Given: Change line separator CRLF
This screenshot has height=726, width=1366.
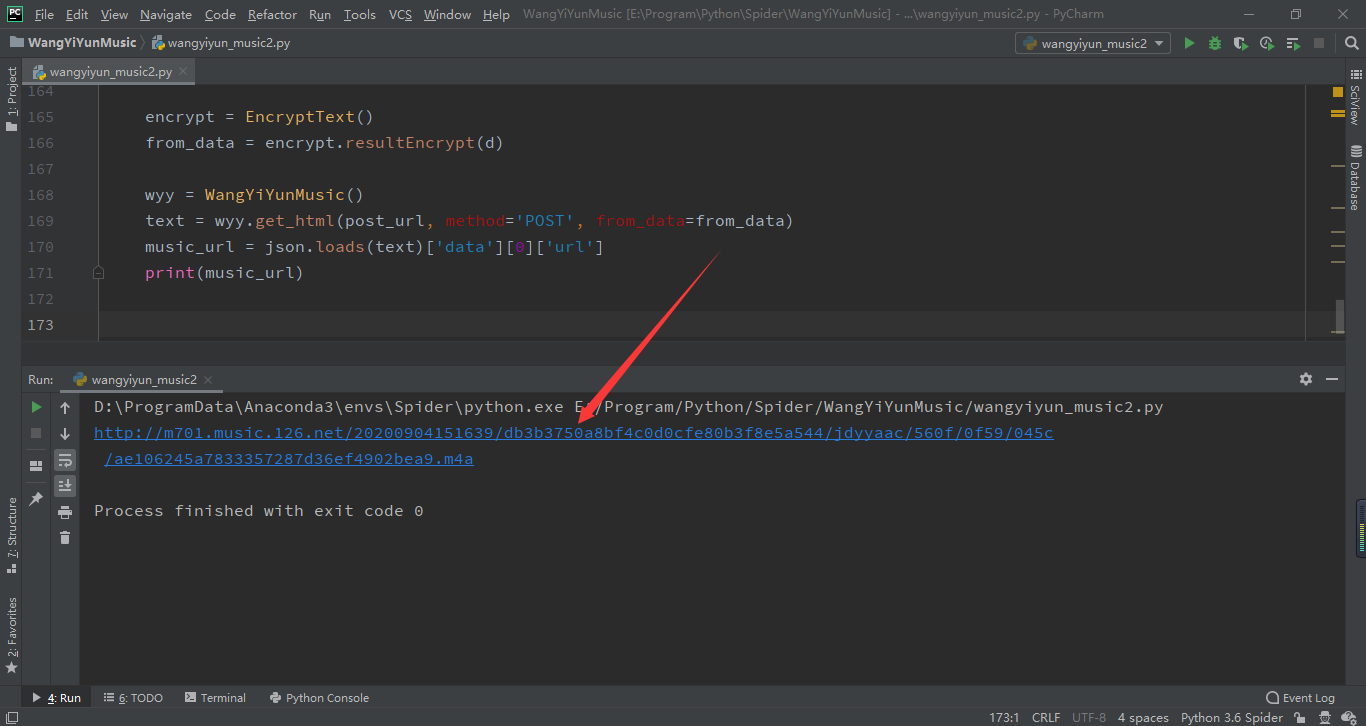Looking at the screenshot, I should [x=1046, y=717].
